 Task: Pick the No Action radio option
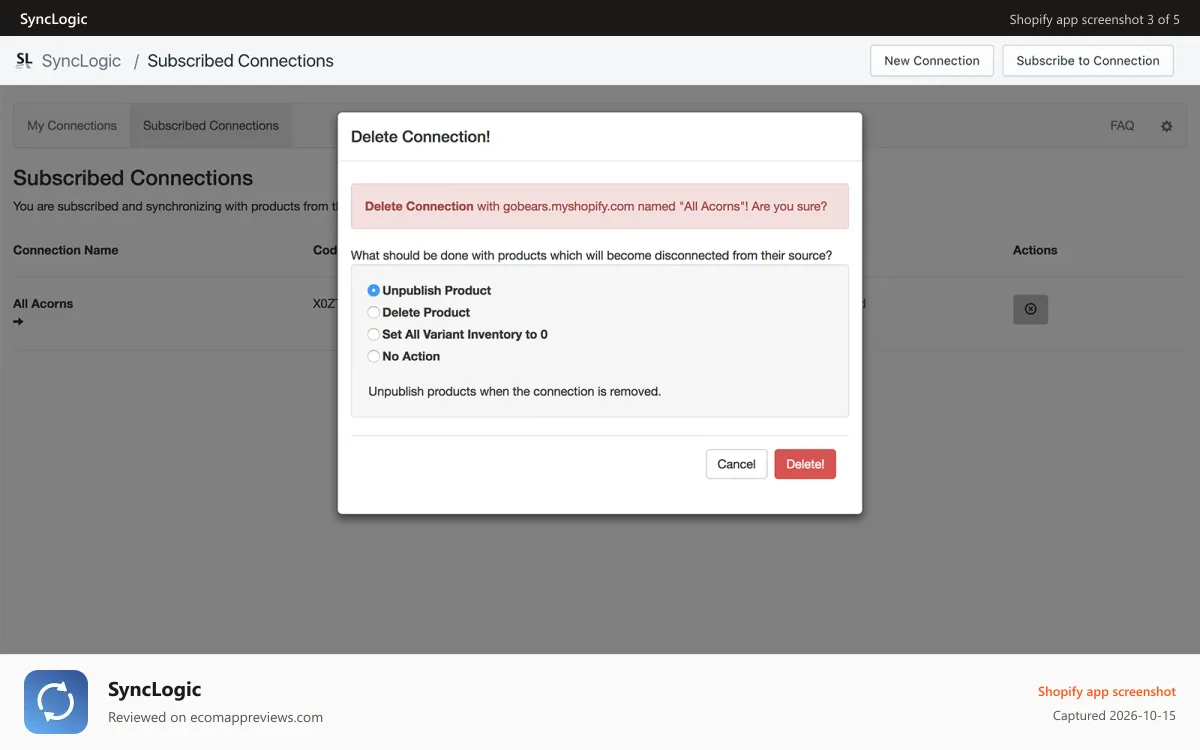point(374,356)
